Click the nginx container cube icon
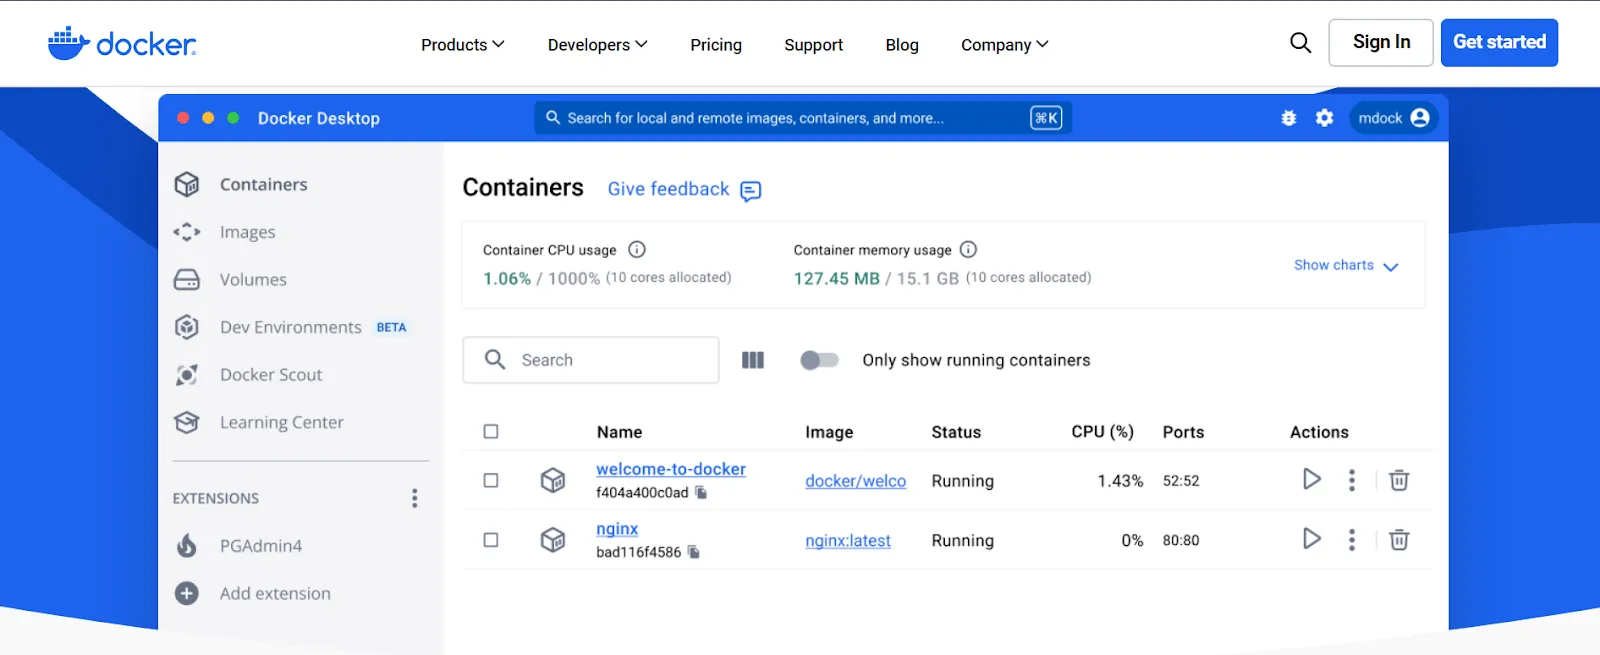Screen dimensions: 1600x655 point(553,540)
